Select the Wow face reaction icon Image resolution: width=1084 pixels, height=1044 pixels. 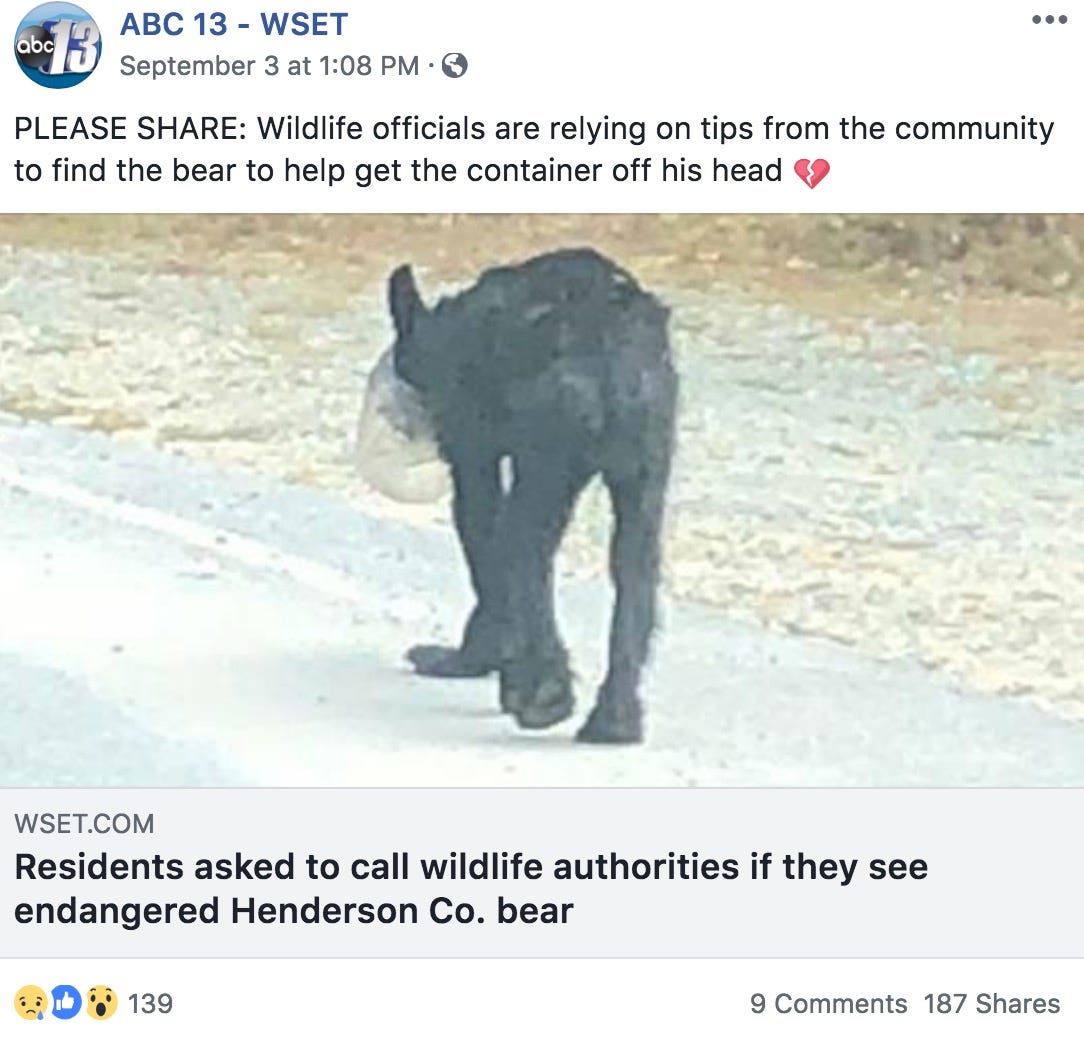point(101,1002)
